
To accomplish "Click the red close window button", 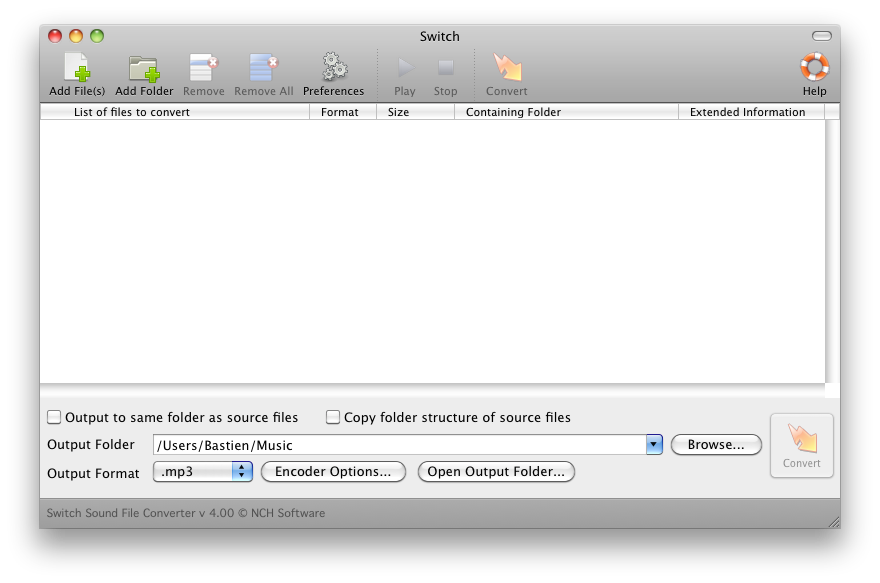I will pos(55,36).
